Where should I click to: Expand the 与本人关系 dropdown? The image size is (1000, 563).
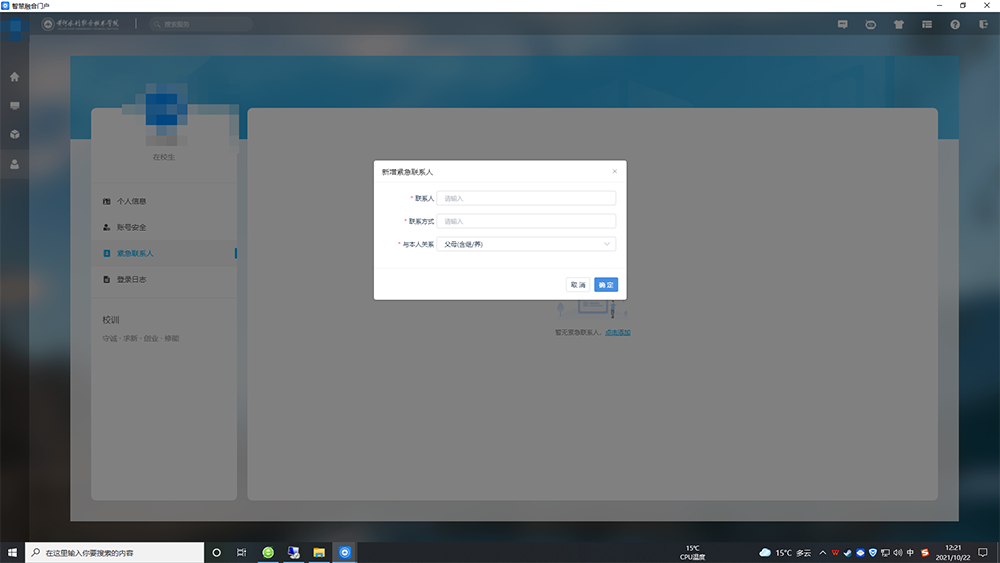(x=526, y=244)
